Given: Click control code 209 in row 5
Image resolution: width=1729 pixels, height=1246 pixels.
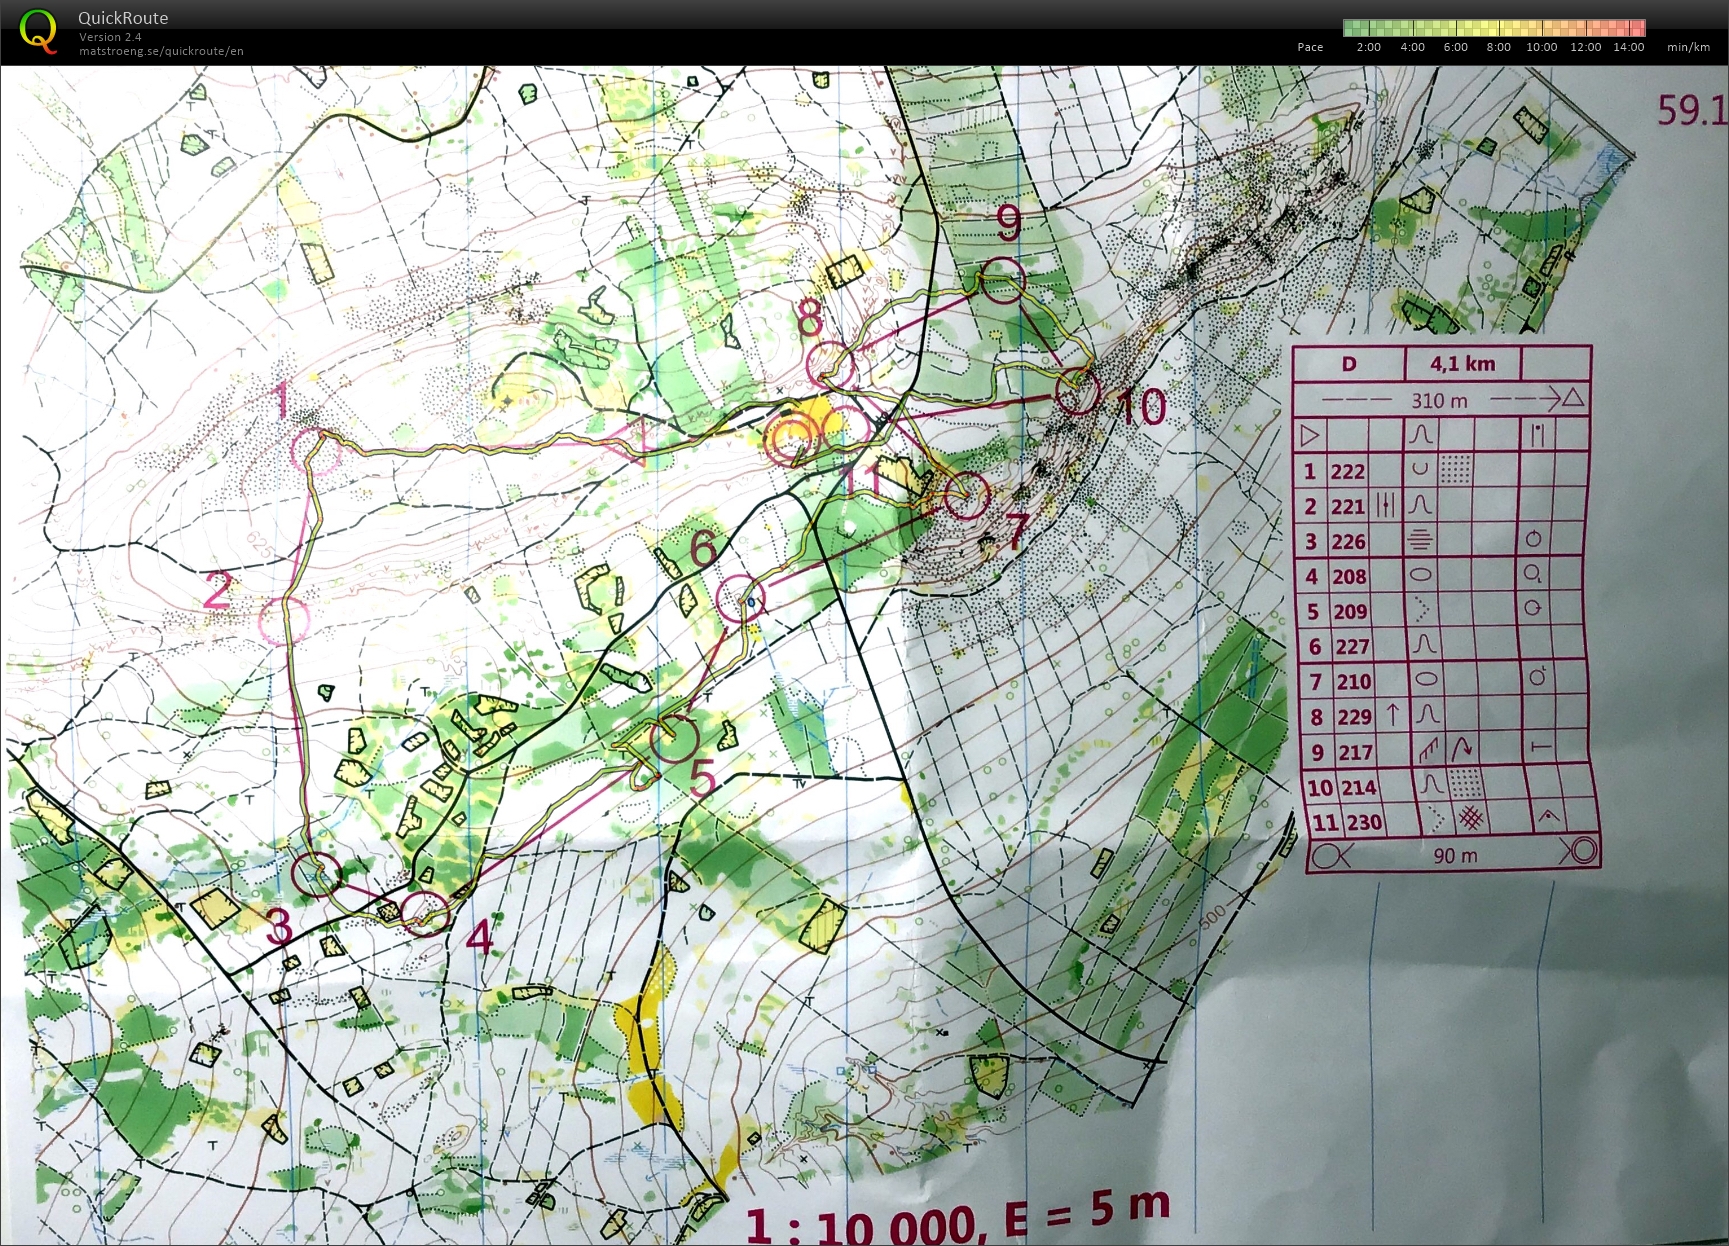Looking at the screenshot, I should (1350, 612).
